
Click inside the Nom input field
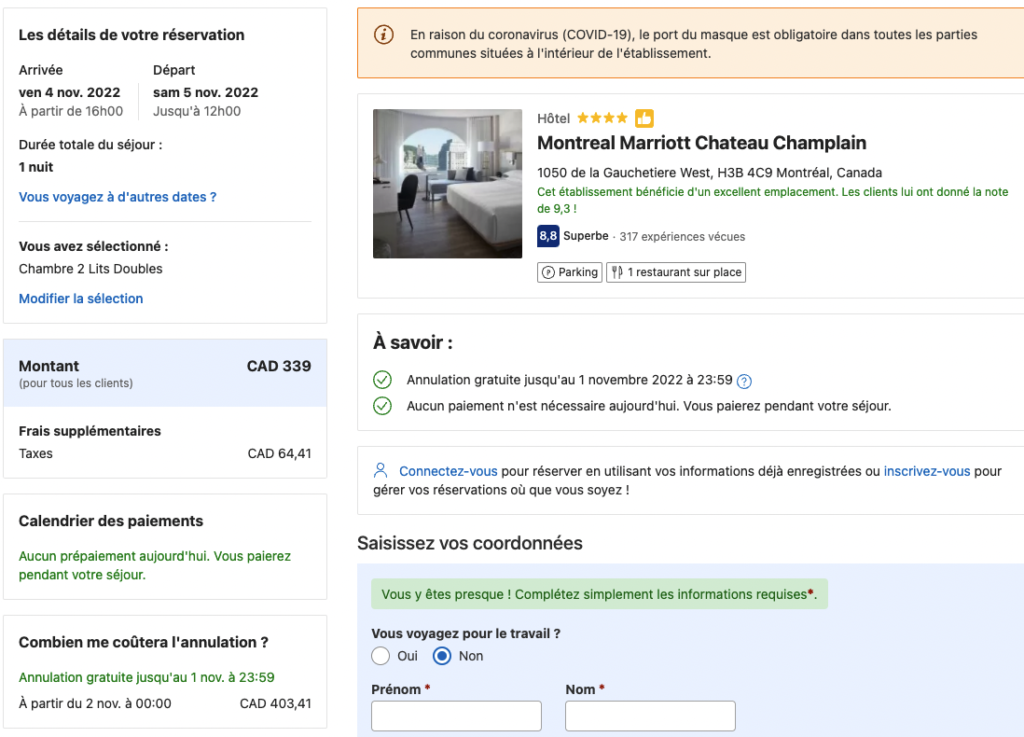click(x=650, y=715)
